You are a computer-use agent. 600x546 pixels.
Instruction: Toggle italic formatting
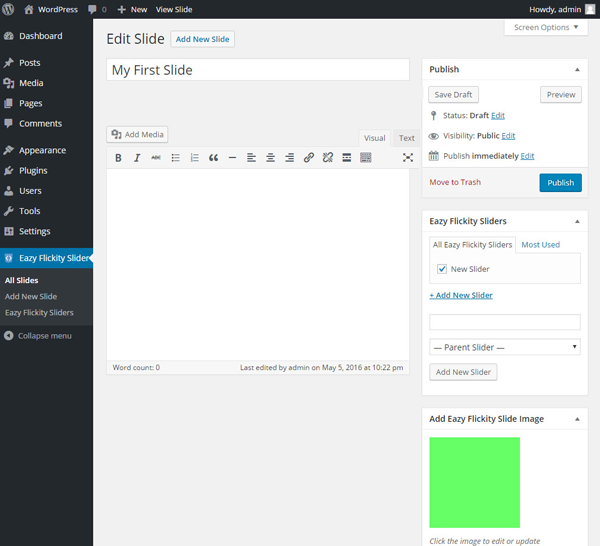point(137,158)
